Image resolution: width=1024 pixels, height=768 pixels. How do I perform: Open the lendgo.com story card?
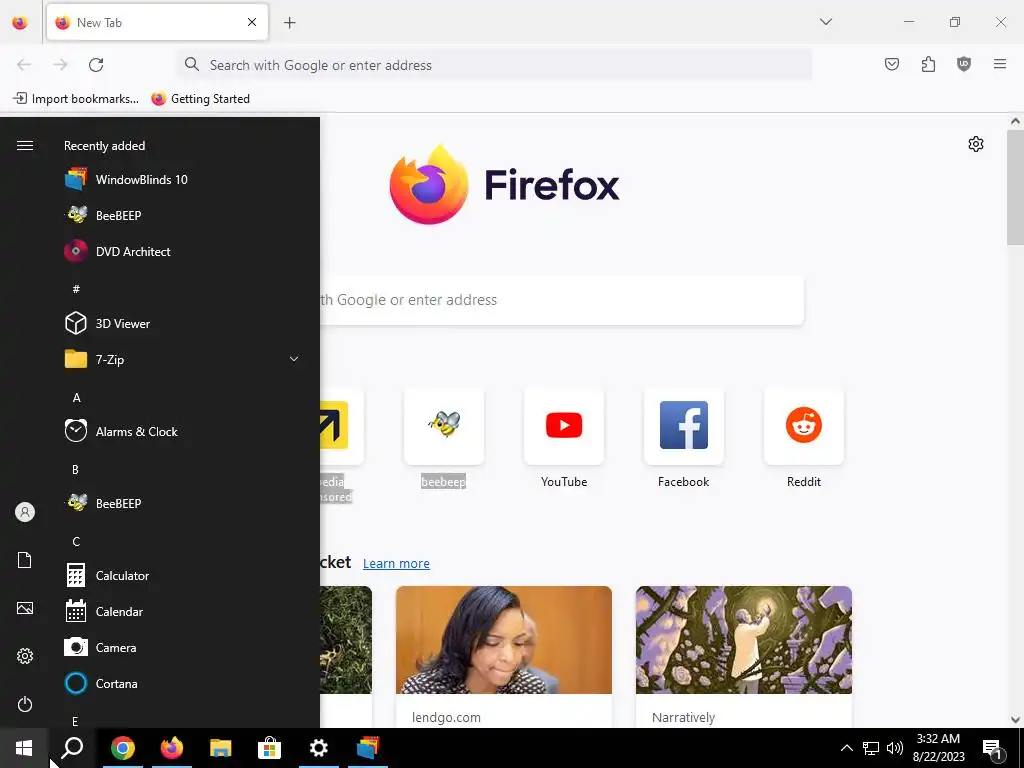(x=504, y=656)
